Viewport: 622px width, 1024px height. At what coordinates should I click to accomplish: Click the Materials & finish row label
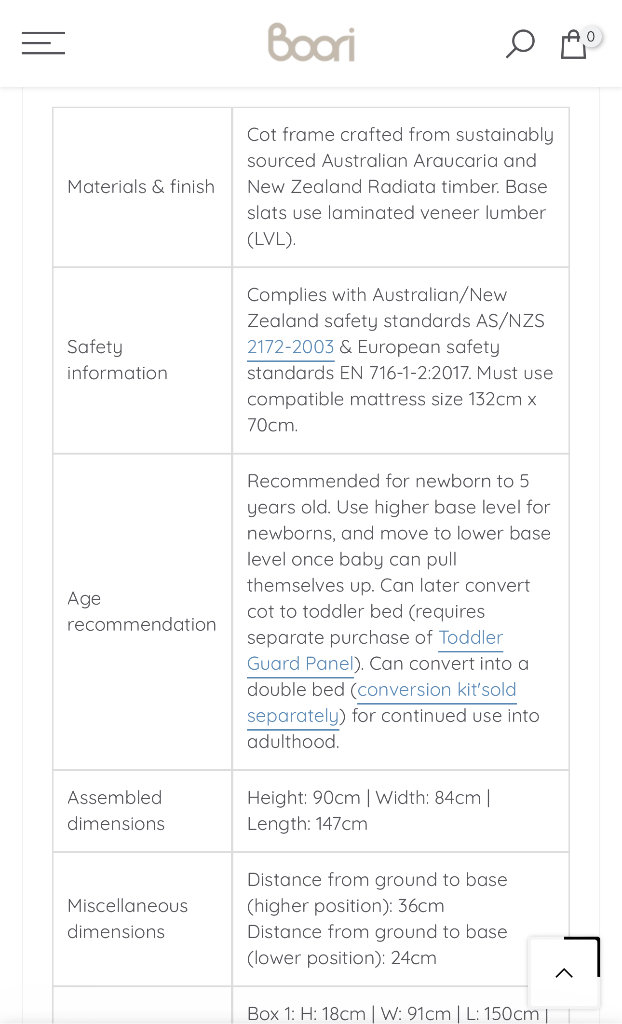point(141,187)
